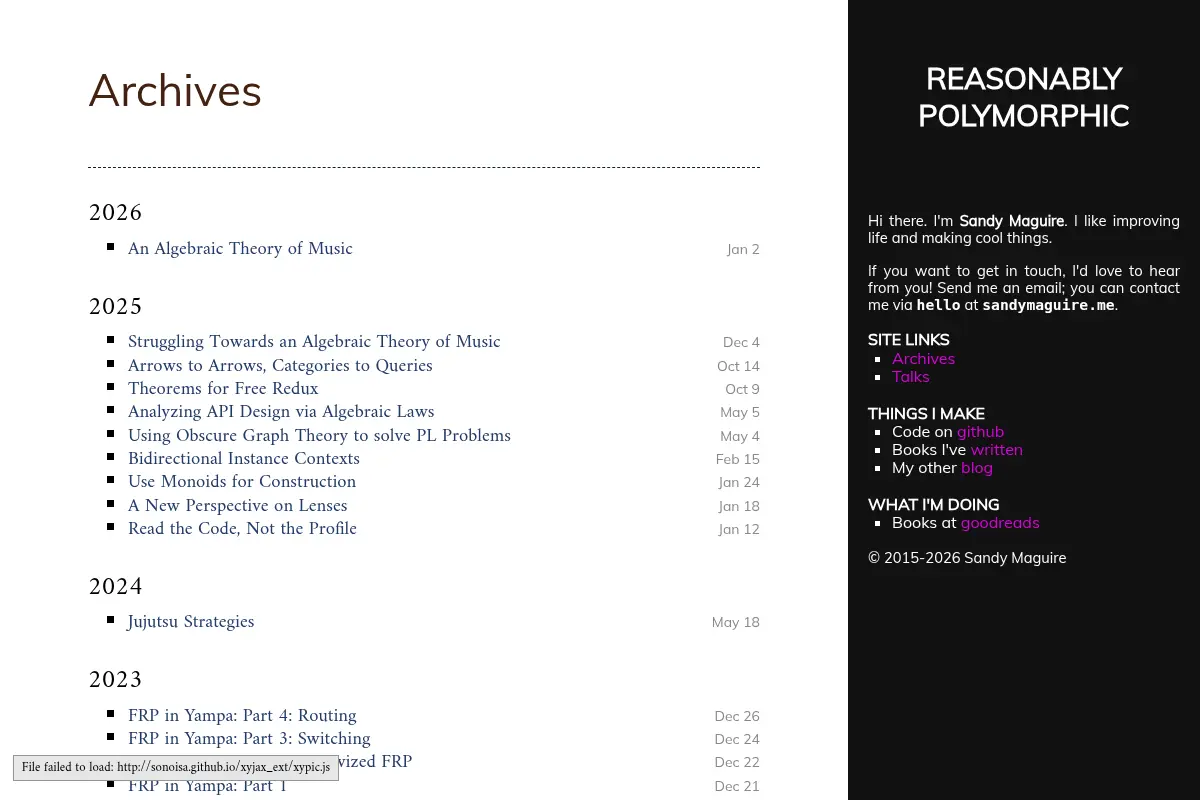Open 'Bidirectional Instance Contexts' post
The height and width of the screenshot is (800, 1200).
244,459
